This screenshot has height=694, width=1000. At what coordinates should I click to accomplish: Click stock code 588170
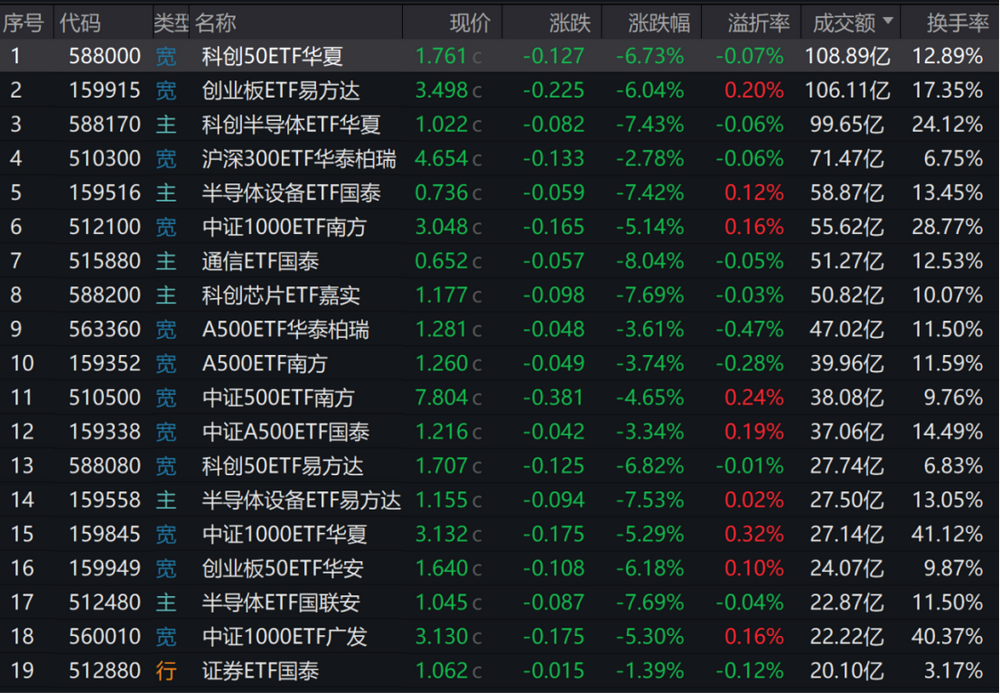(x=105, y=124)
